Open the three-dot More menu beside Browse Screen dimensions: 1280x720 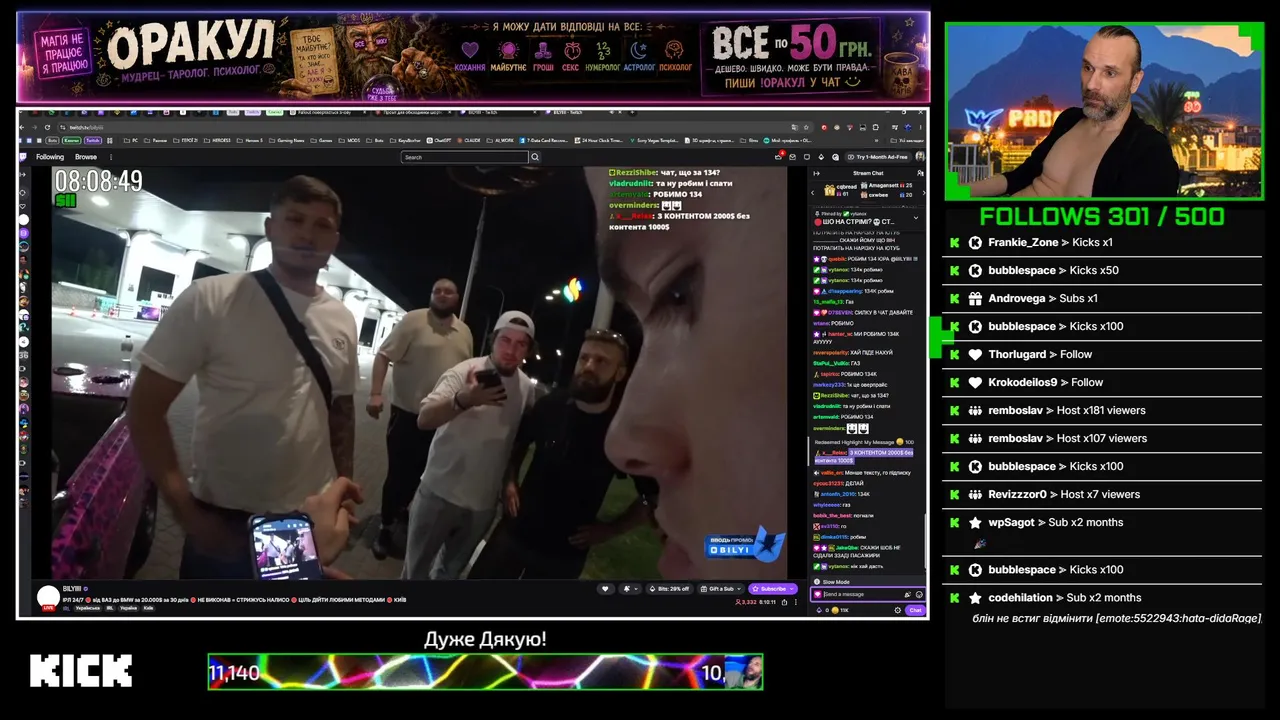109,157
